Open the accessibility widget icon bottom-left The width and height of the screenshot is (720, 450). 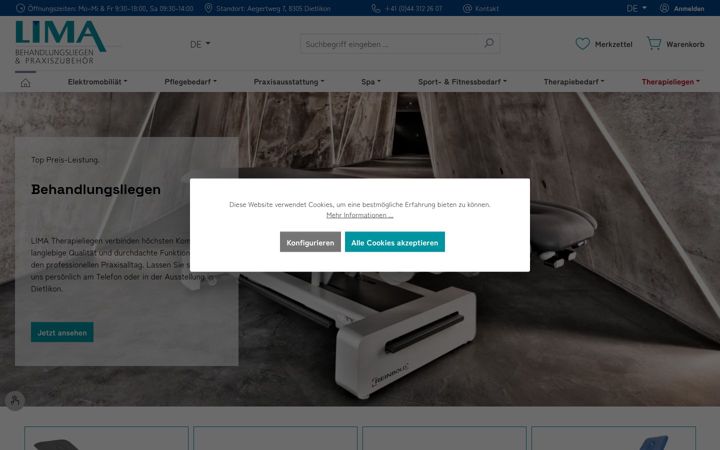pyautogui.click(x=15, y=401)
